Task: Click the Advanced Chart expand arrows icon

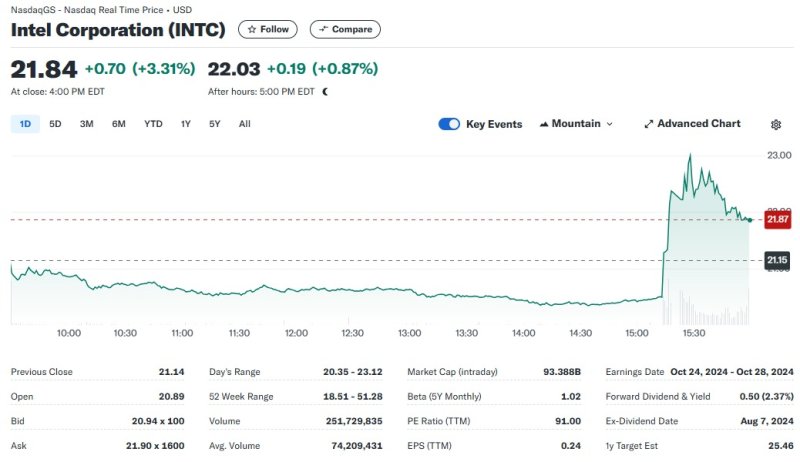Action: click(x=648, y=124)
